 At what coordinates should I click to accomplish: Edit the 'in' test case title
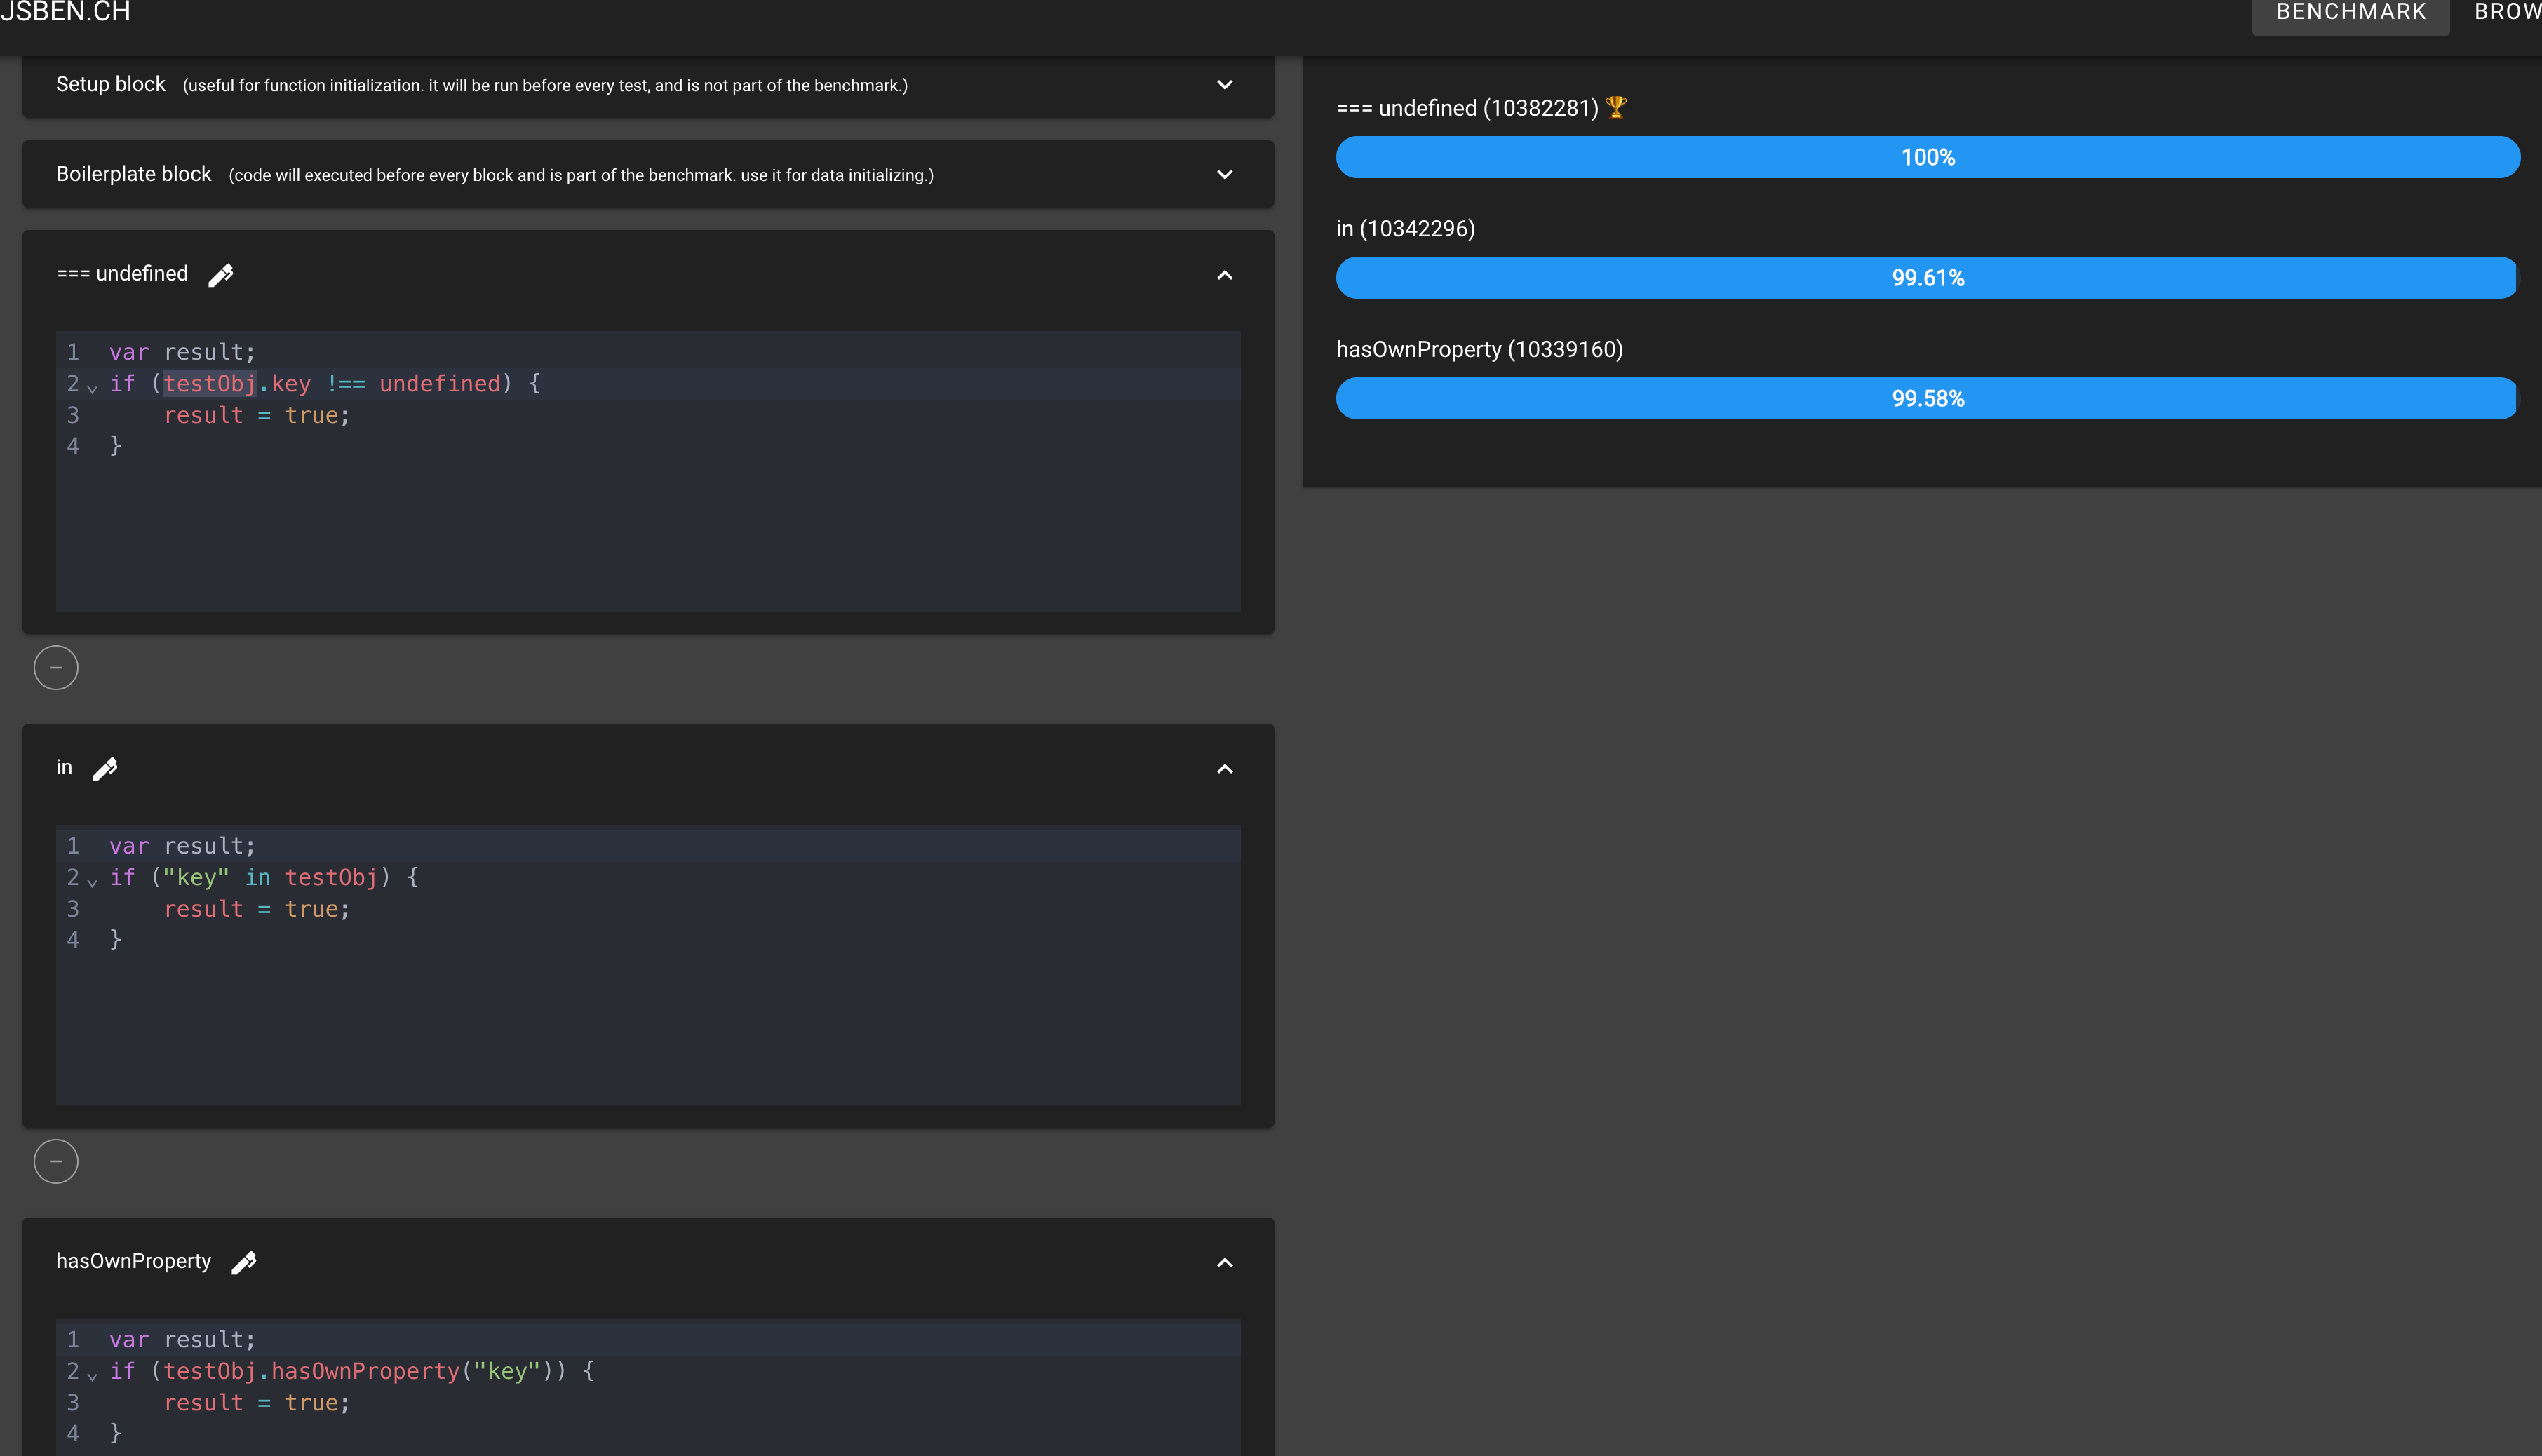click(105, 768)
